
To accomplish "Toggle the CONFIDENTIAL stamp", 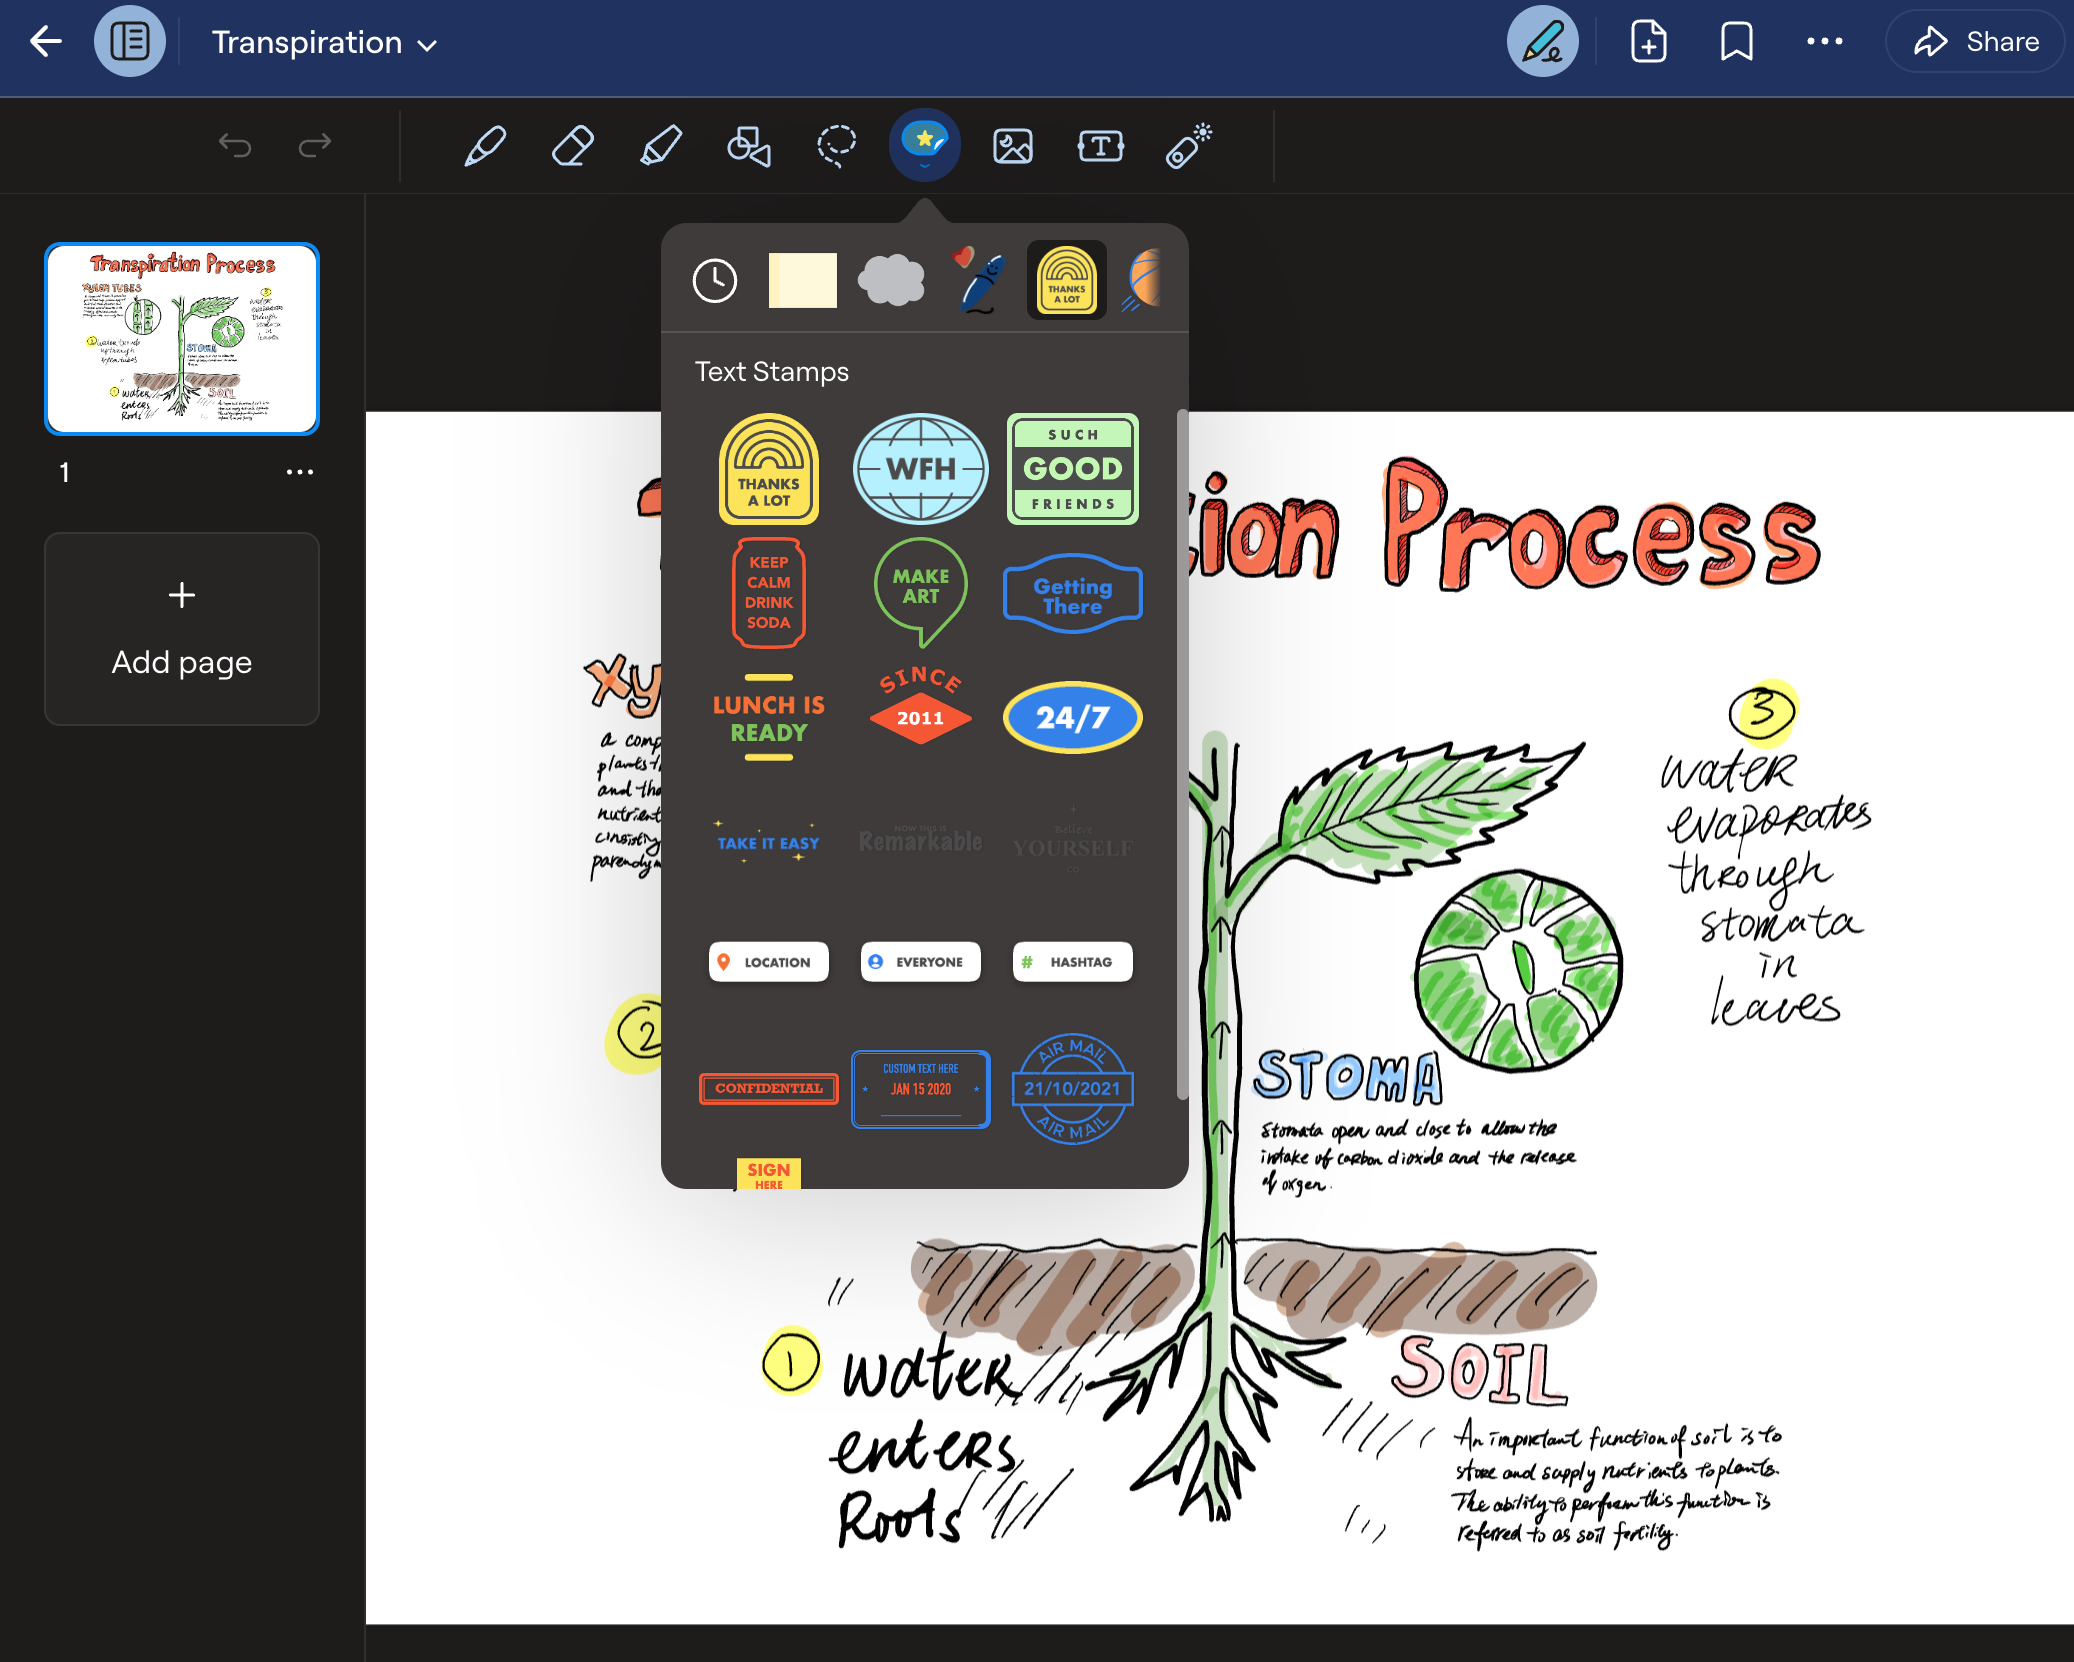I will (x=768, y=1089).
